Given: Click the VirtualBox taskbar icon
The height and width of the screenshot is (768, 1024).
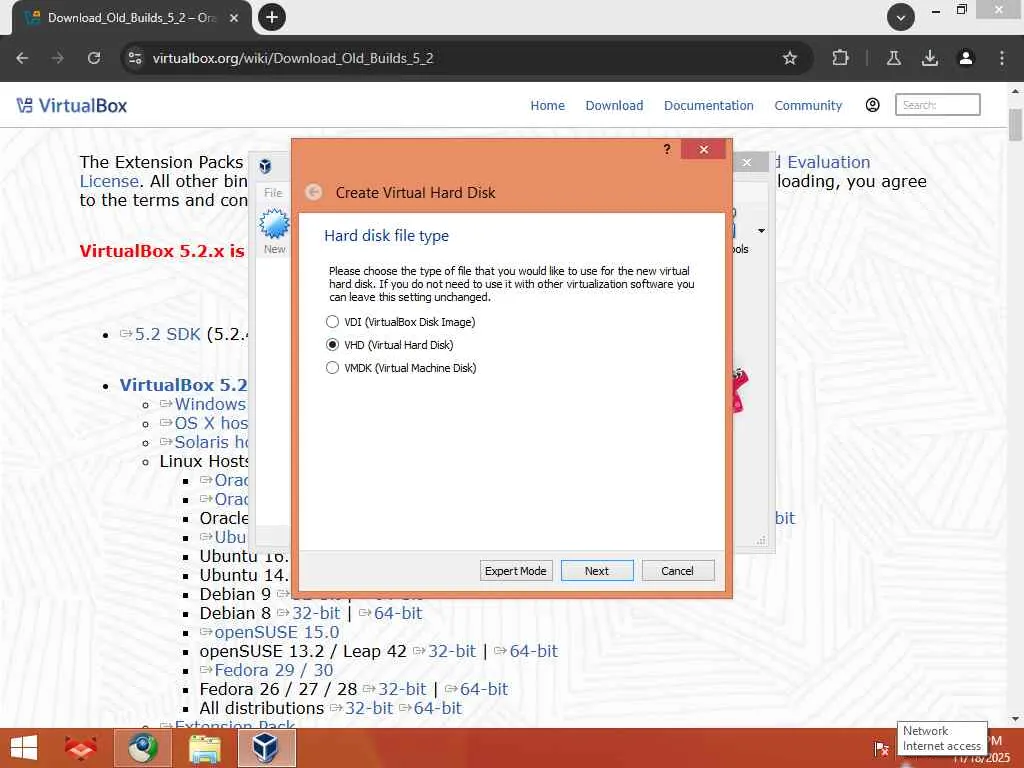Looking at the screenshot, I should click(266, 748).
